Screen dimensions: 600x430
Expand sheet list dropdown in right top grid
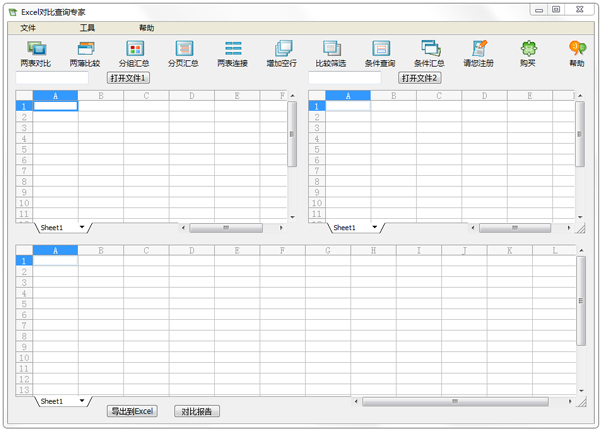[375, 227]
